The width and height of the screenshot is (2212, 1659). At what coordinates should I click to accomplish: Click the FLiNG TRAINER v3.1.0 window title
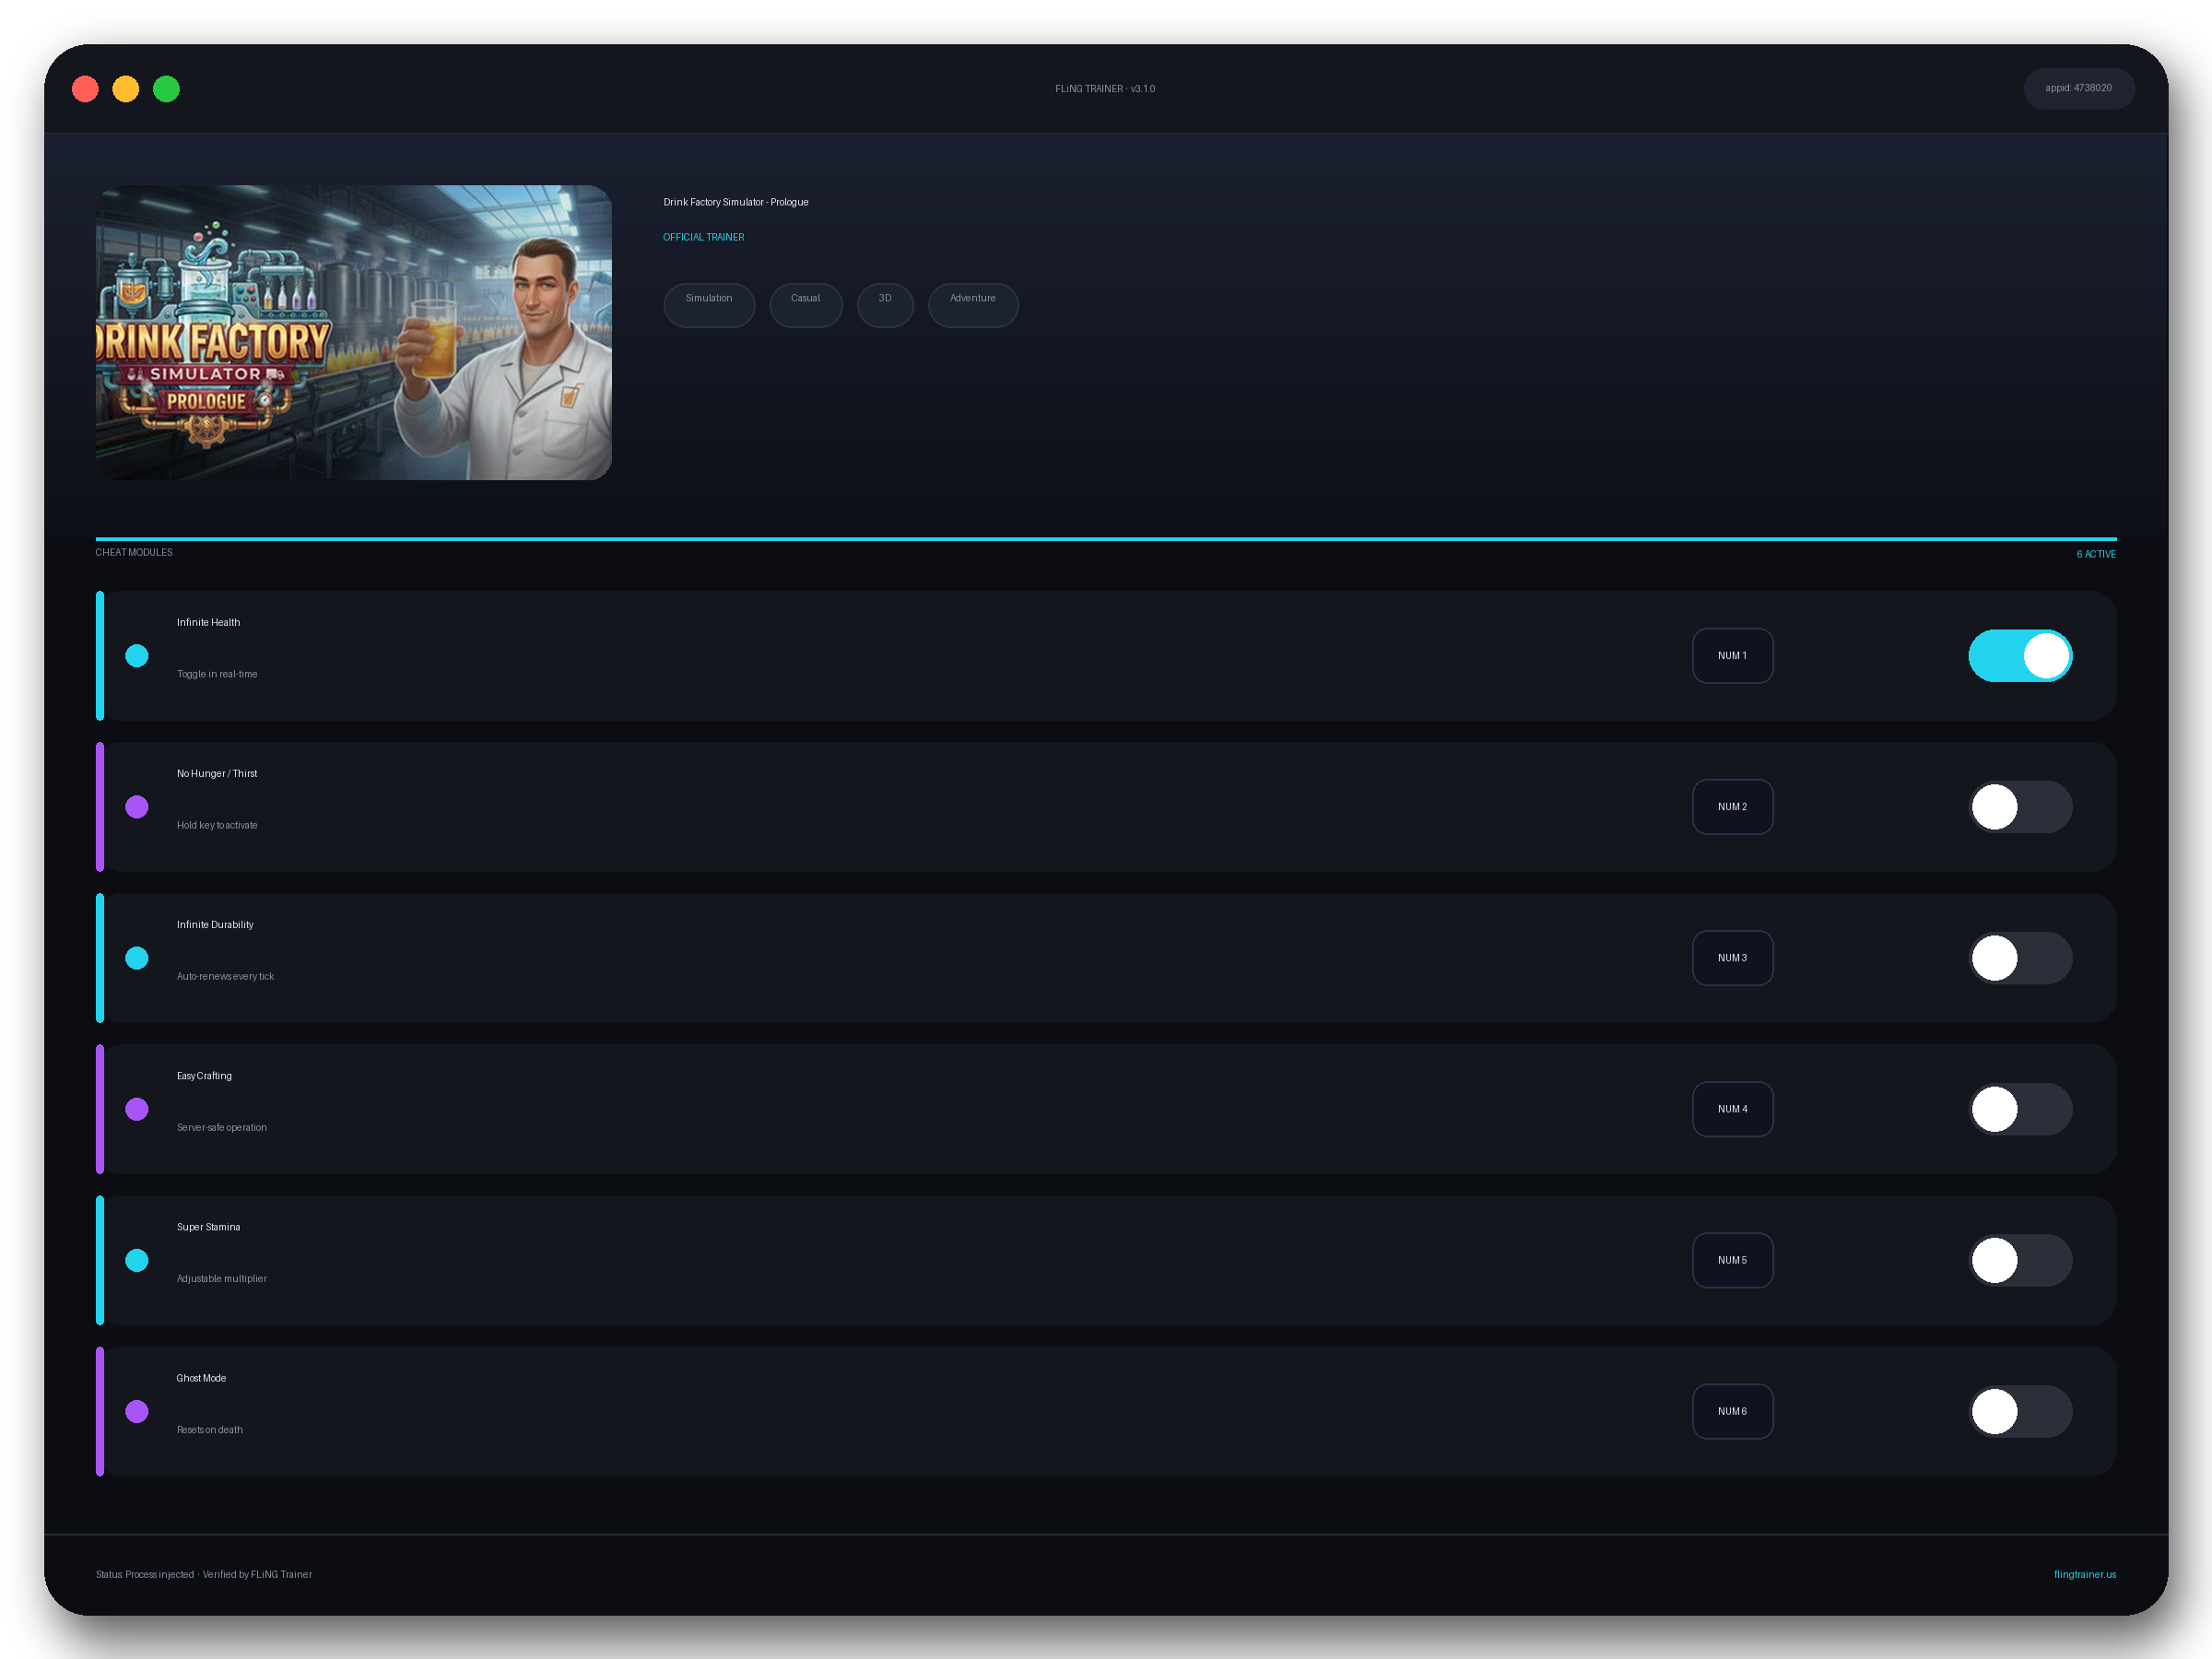click(x=1105, y=89)
